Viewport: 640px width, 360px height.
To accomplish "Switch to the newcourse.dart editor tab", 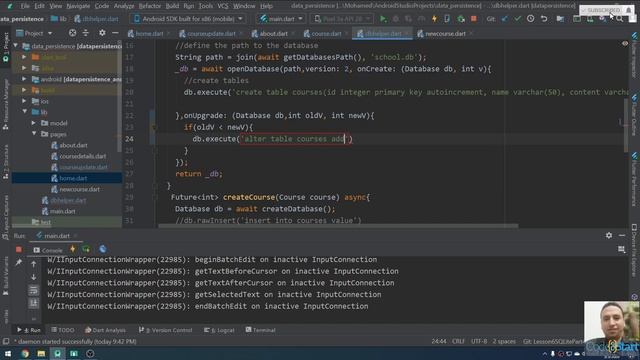I will [x=444, y=33].
